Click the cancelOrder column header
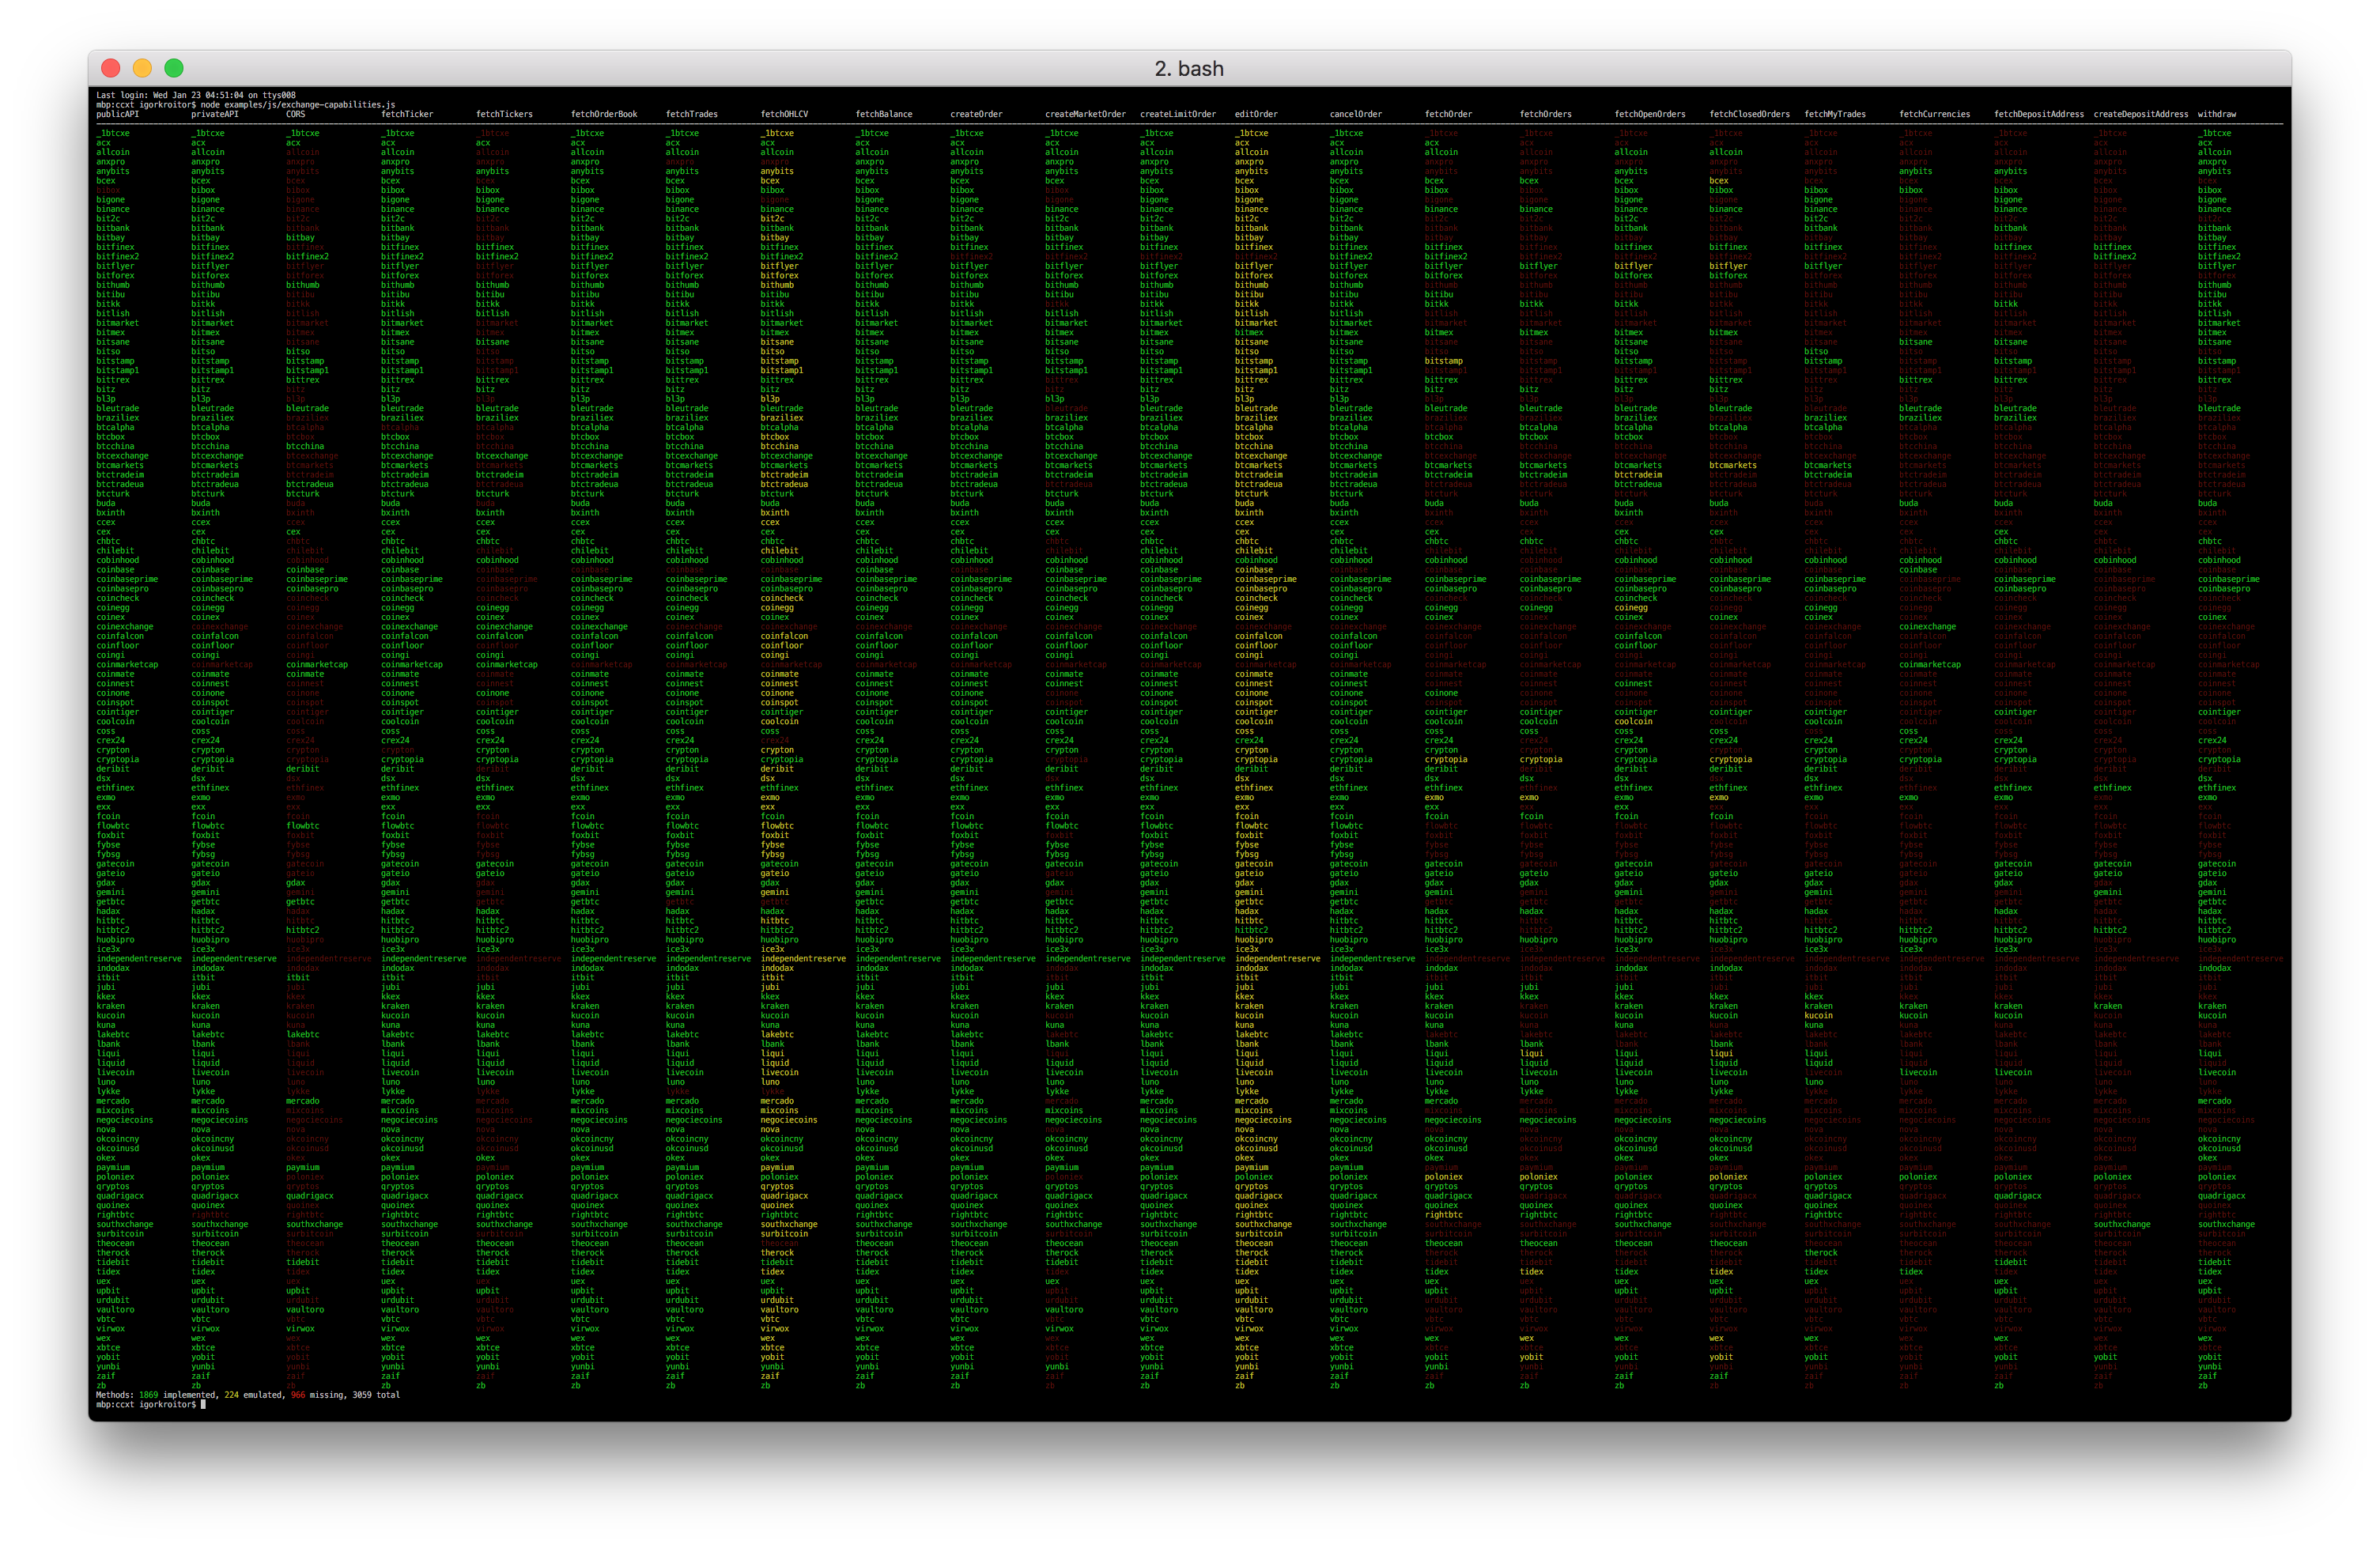This screenshot has height=1548, width=2380. (x=1355, y=114)
